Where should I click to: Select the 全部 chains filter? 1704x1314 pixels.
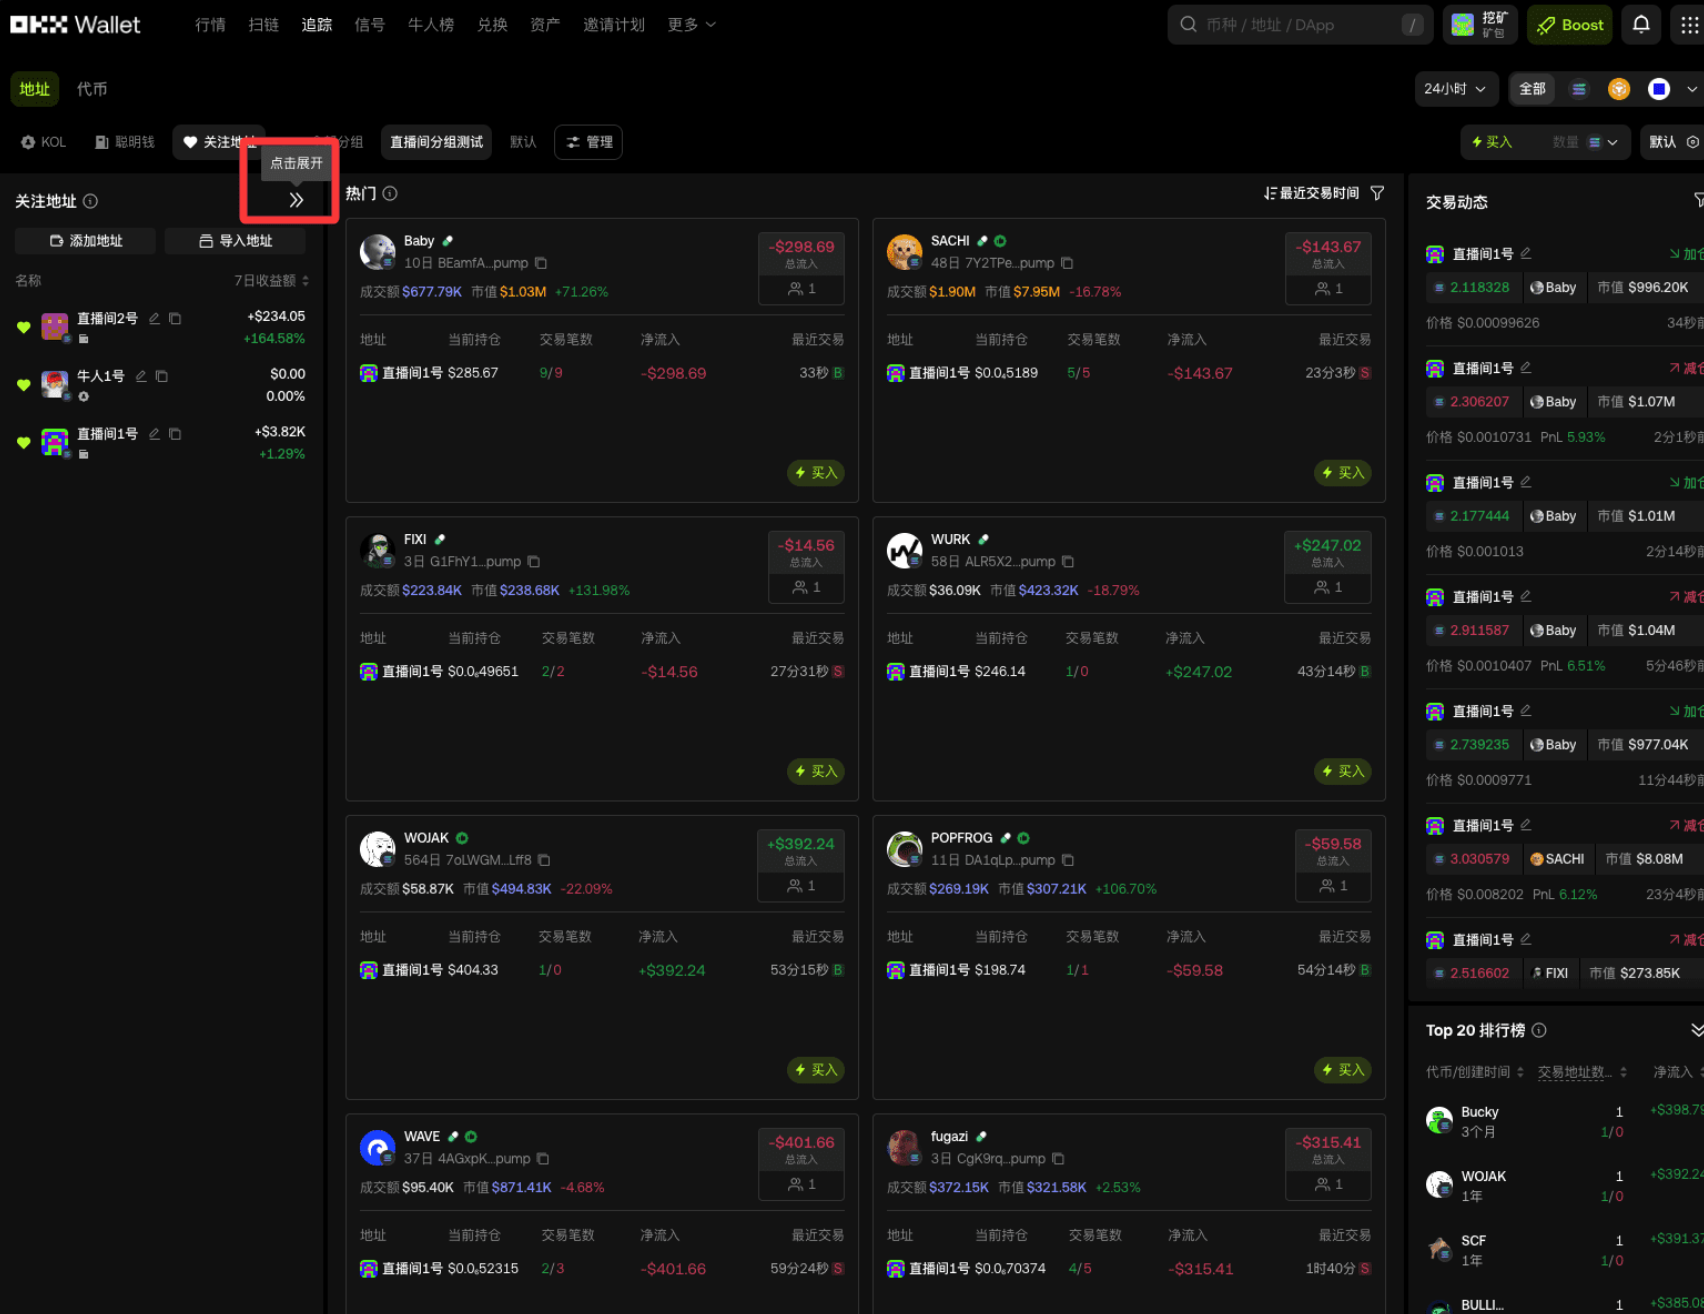(1532, 89)
